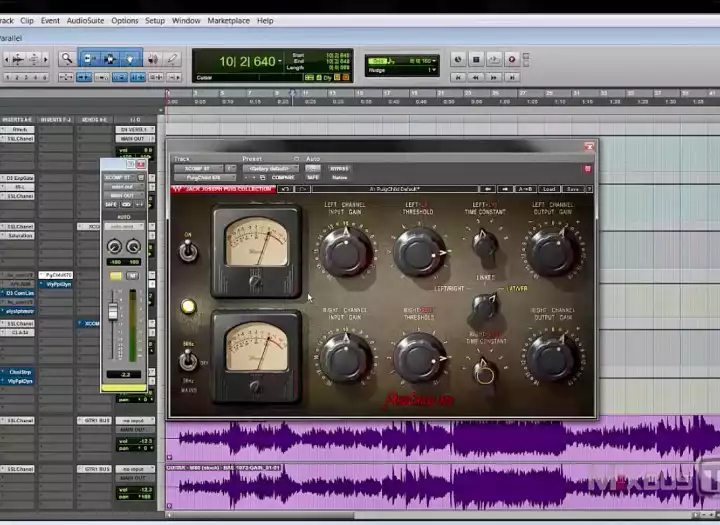
Task: Toggle the plugin BYPASS button
Action: (339, 169)
